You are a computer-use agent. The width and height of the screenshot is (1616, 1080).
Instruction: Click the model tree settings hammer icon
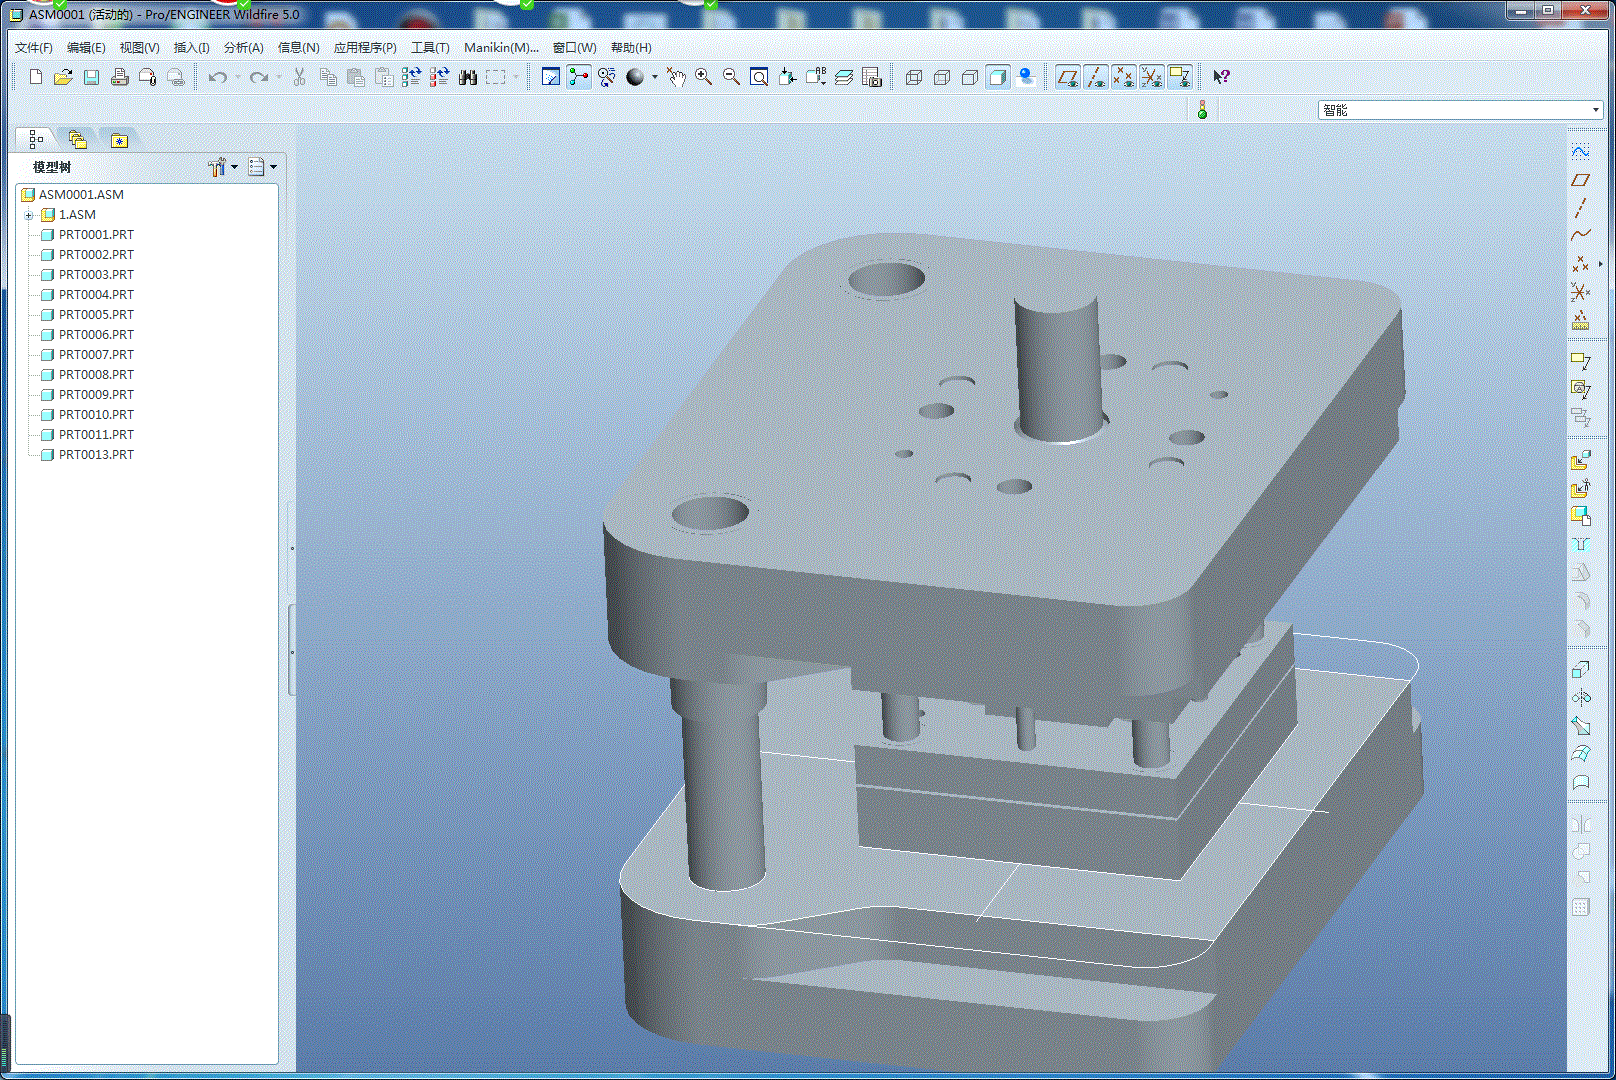(216, 167)
